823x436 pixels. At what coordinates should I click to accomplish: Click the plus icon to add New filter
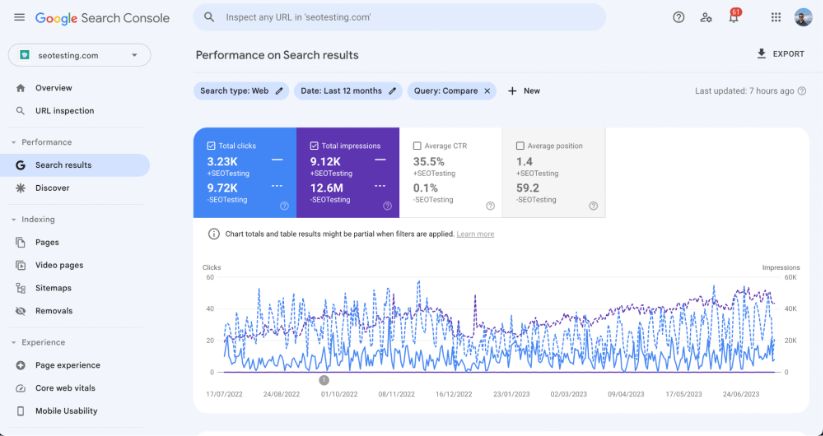click(x=512, y=91)
